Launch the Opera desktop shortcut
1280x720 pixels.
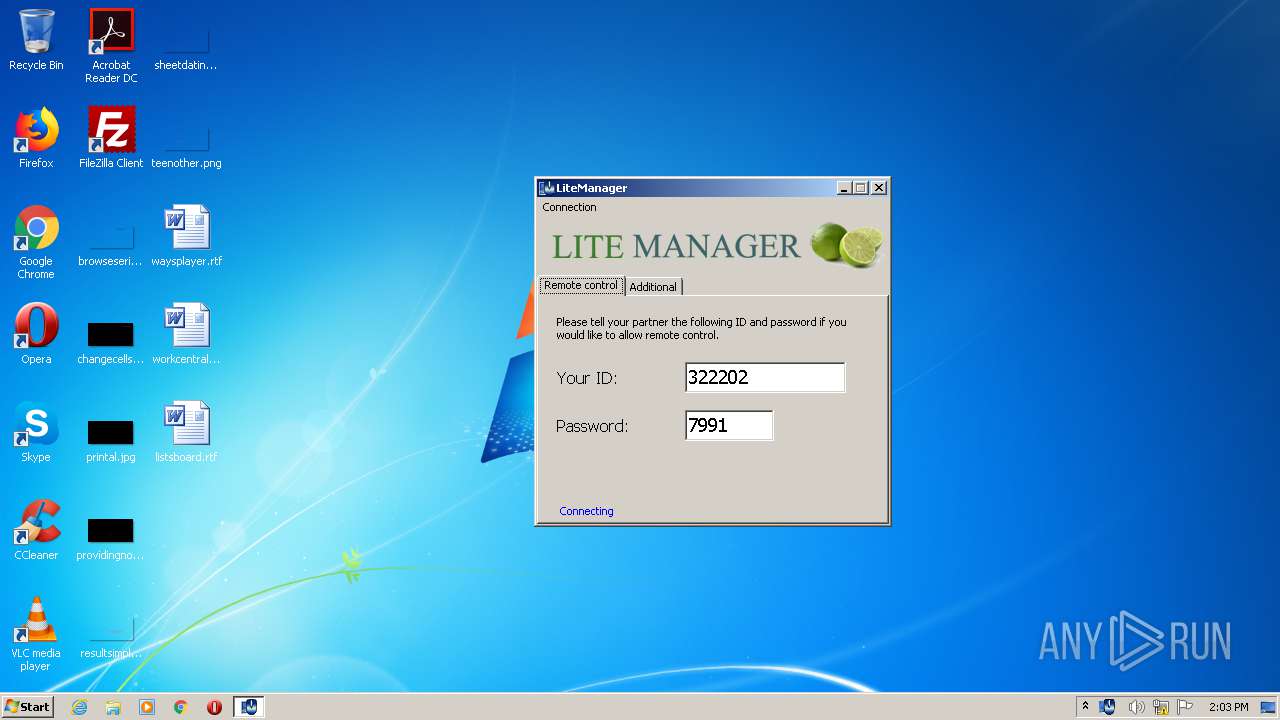[36, 334]
